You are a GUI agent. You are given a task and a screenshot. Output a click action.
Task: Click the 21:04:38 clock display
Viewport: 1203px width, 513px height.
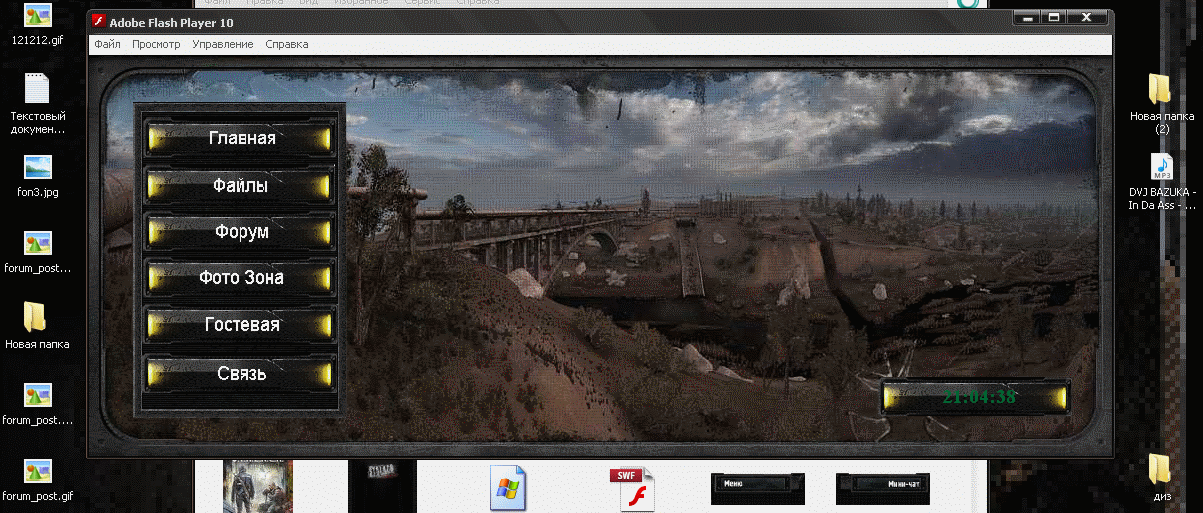(976, 397)
